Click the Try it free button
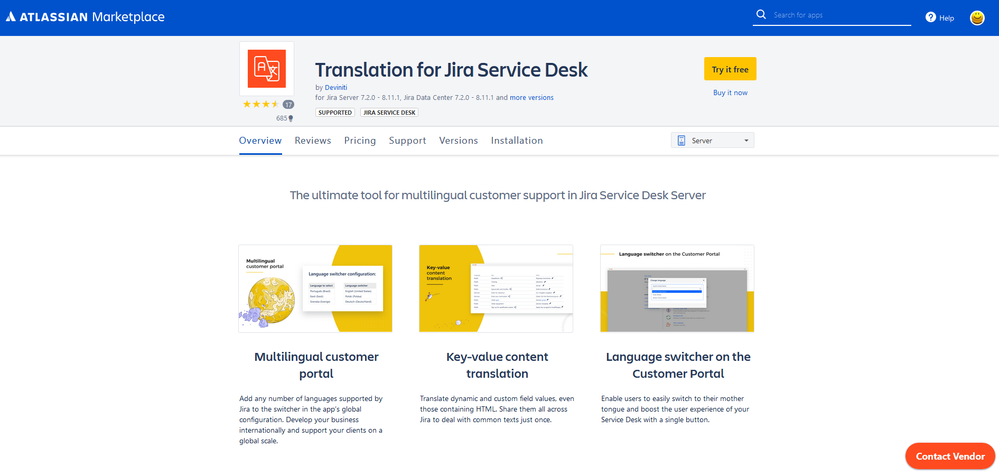This screenshot has height=475, width=999. click(730, 69)
